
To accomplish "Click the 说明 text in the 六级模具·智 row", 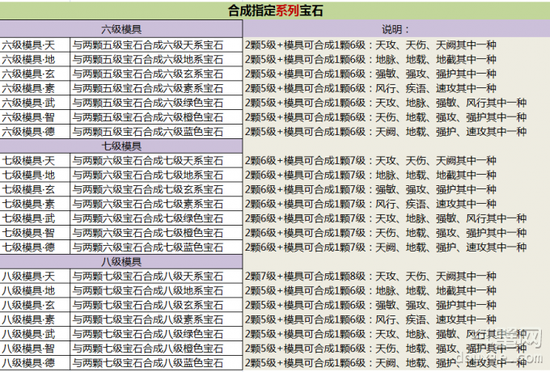I will pos(386,117).
